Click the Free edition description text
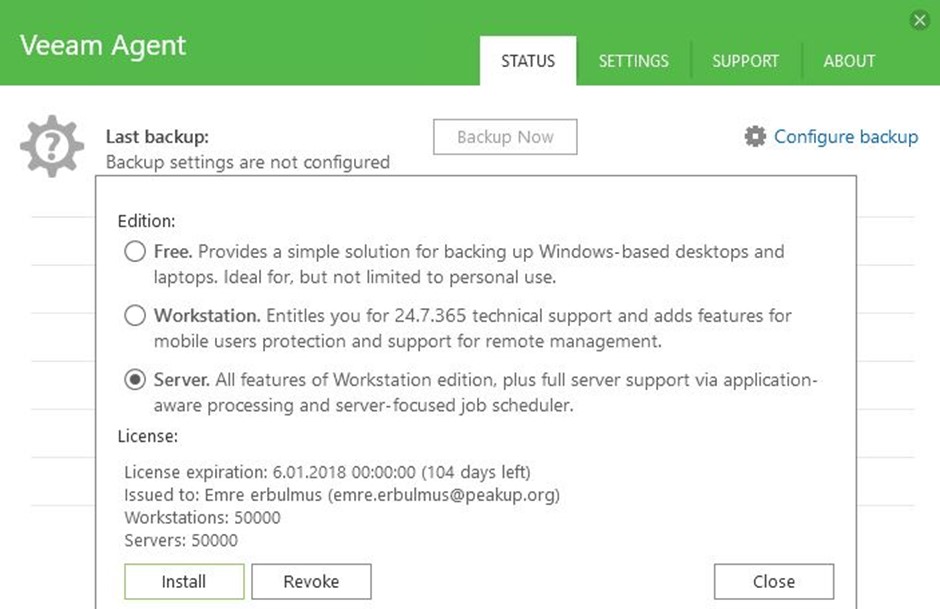Screen dimensions: 940x609 pos(469,264)
